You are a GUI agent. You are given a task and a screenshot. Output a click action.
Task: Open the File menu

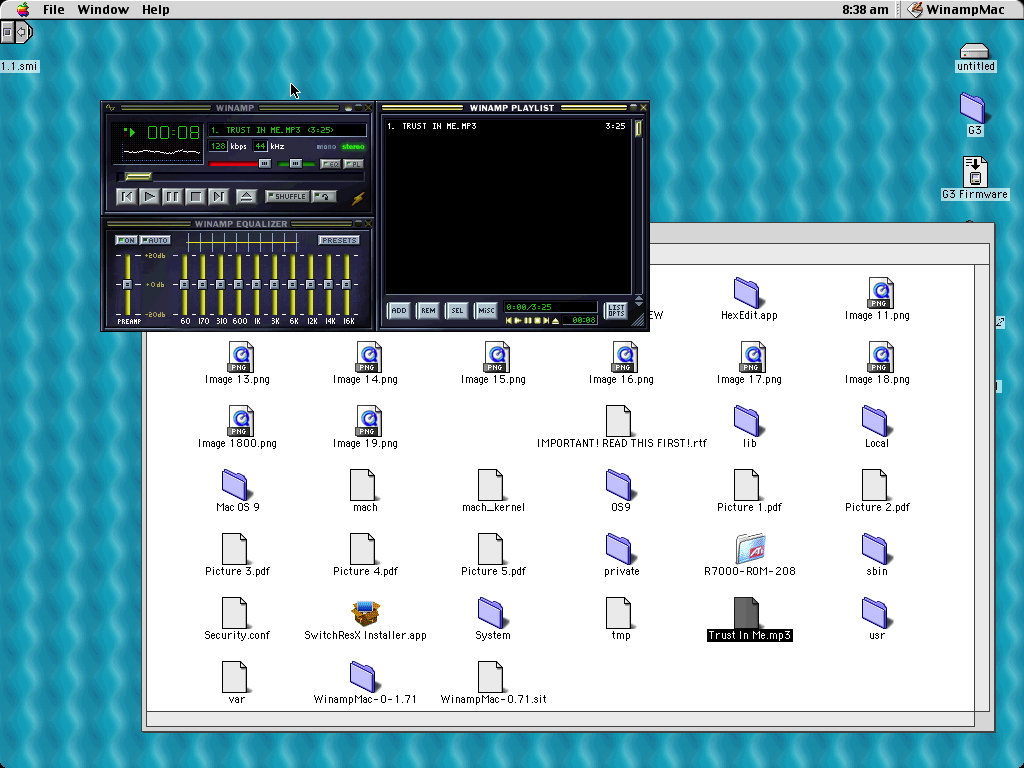pyautogui.click(x=54, y=9)
